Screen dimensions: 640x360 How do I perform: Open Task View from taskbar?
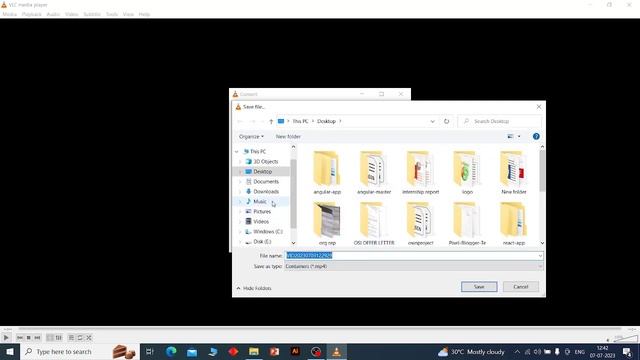pyautogui.click(x=150, y=351)
